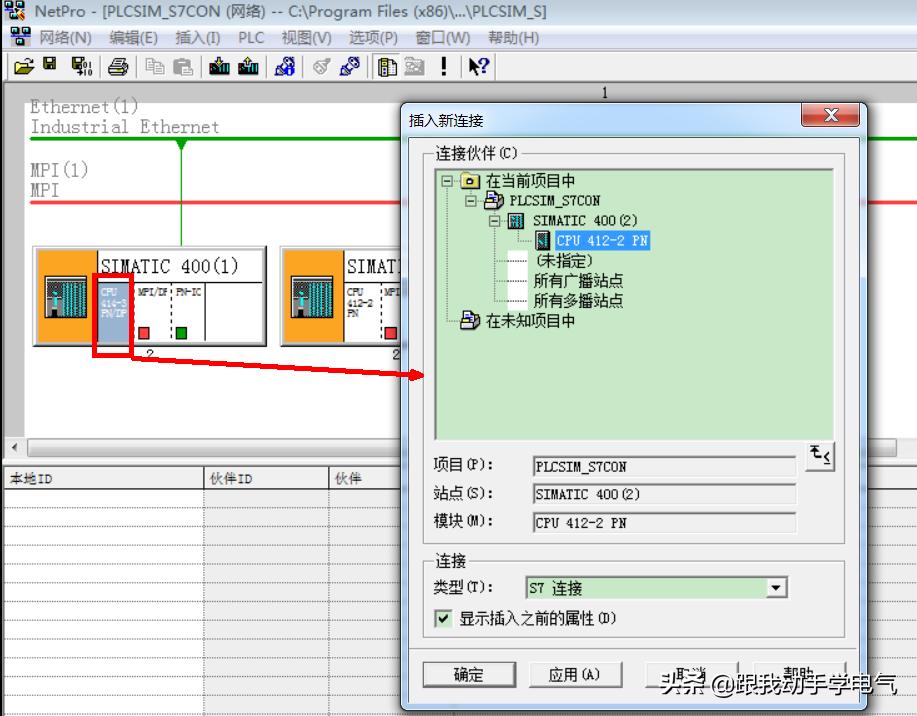
Task: Click the Save and Compile toolbar icon
Action: [x=83, y=66]
